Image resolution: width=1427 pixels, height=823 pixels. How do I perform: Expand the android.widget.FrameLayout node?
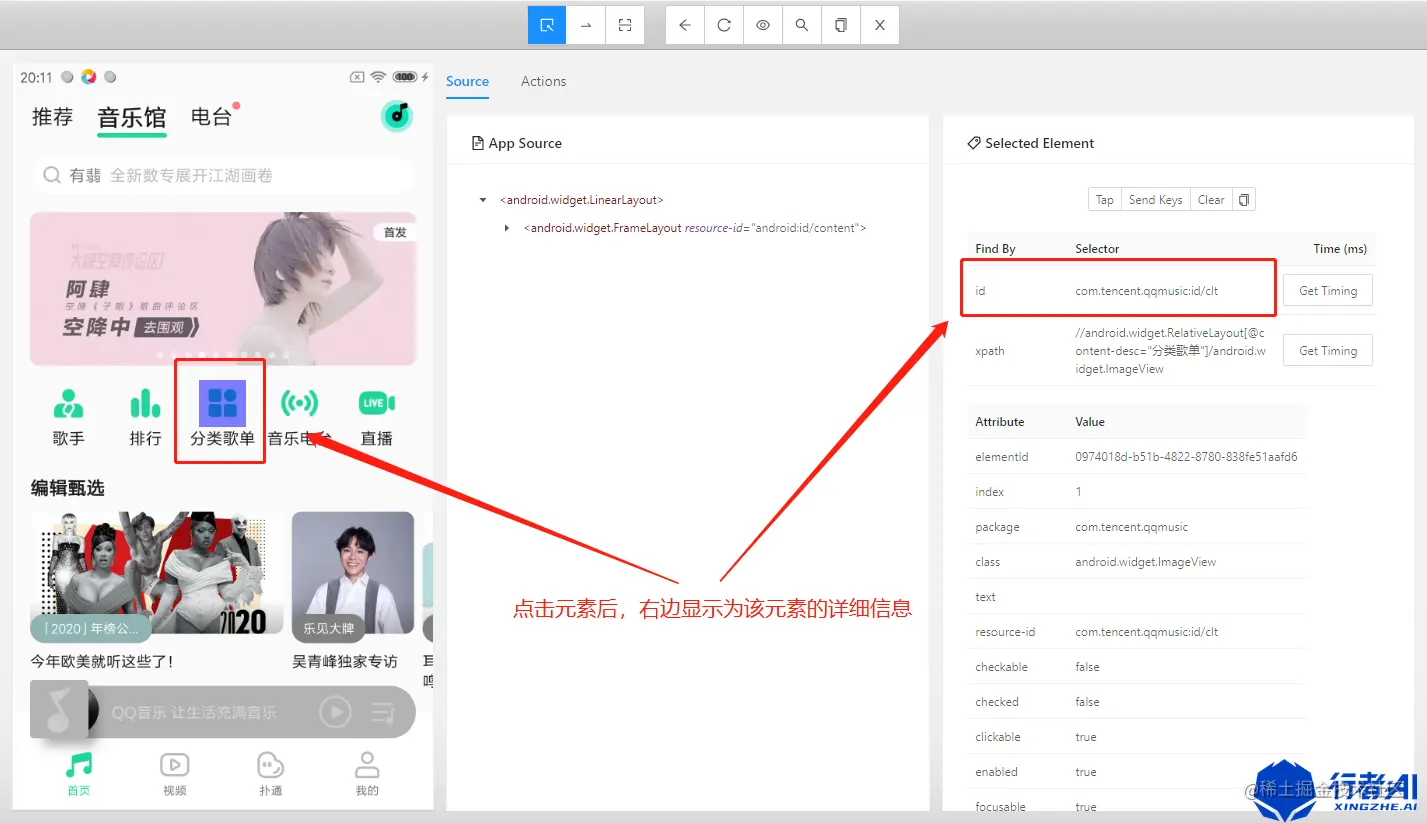pyautogui.click(x=507, y=228)
